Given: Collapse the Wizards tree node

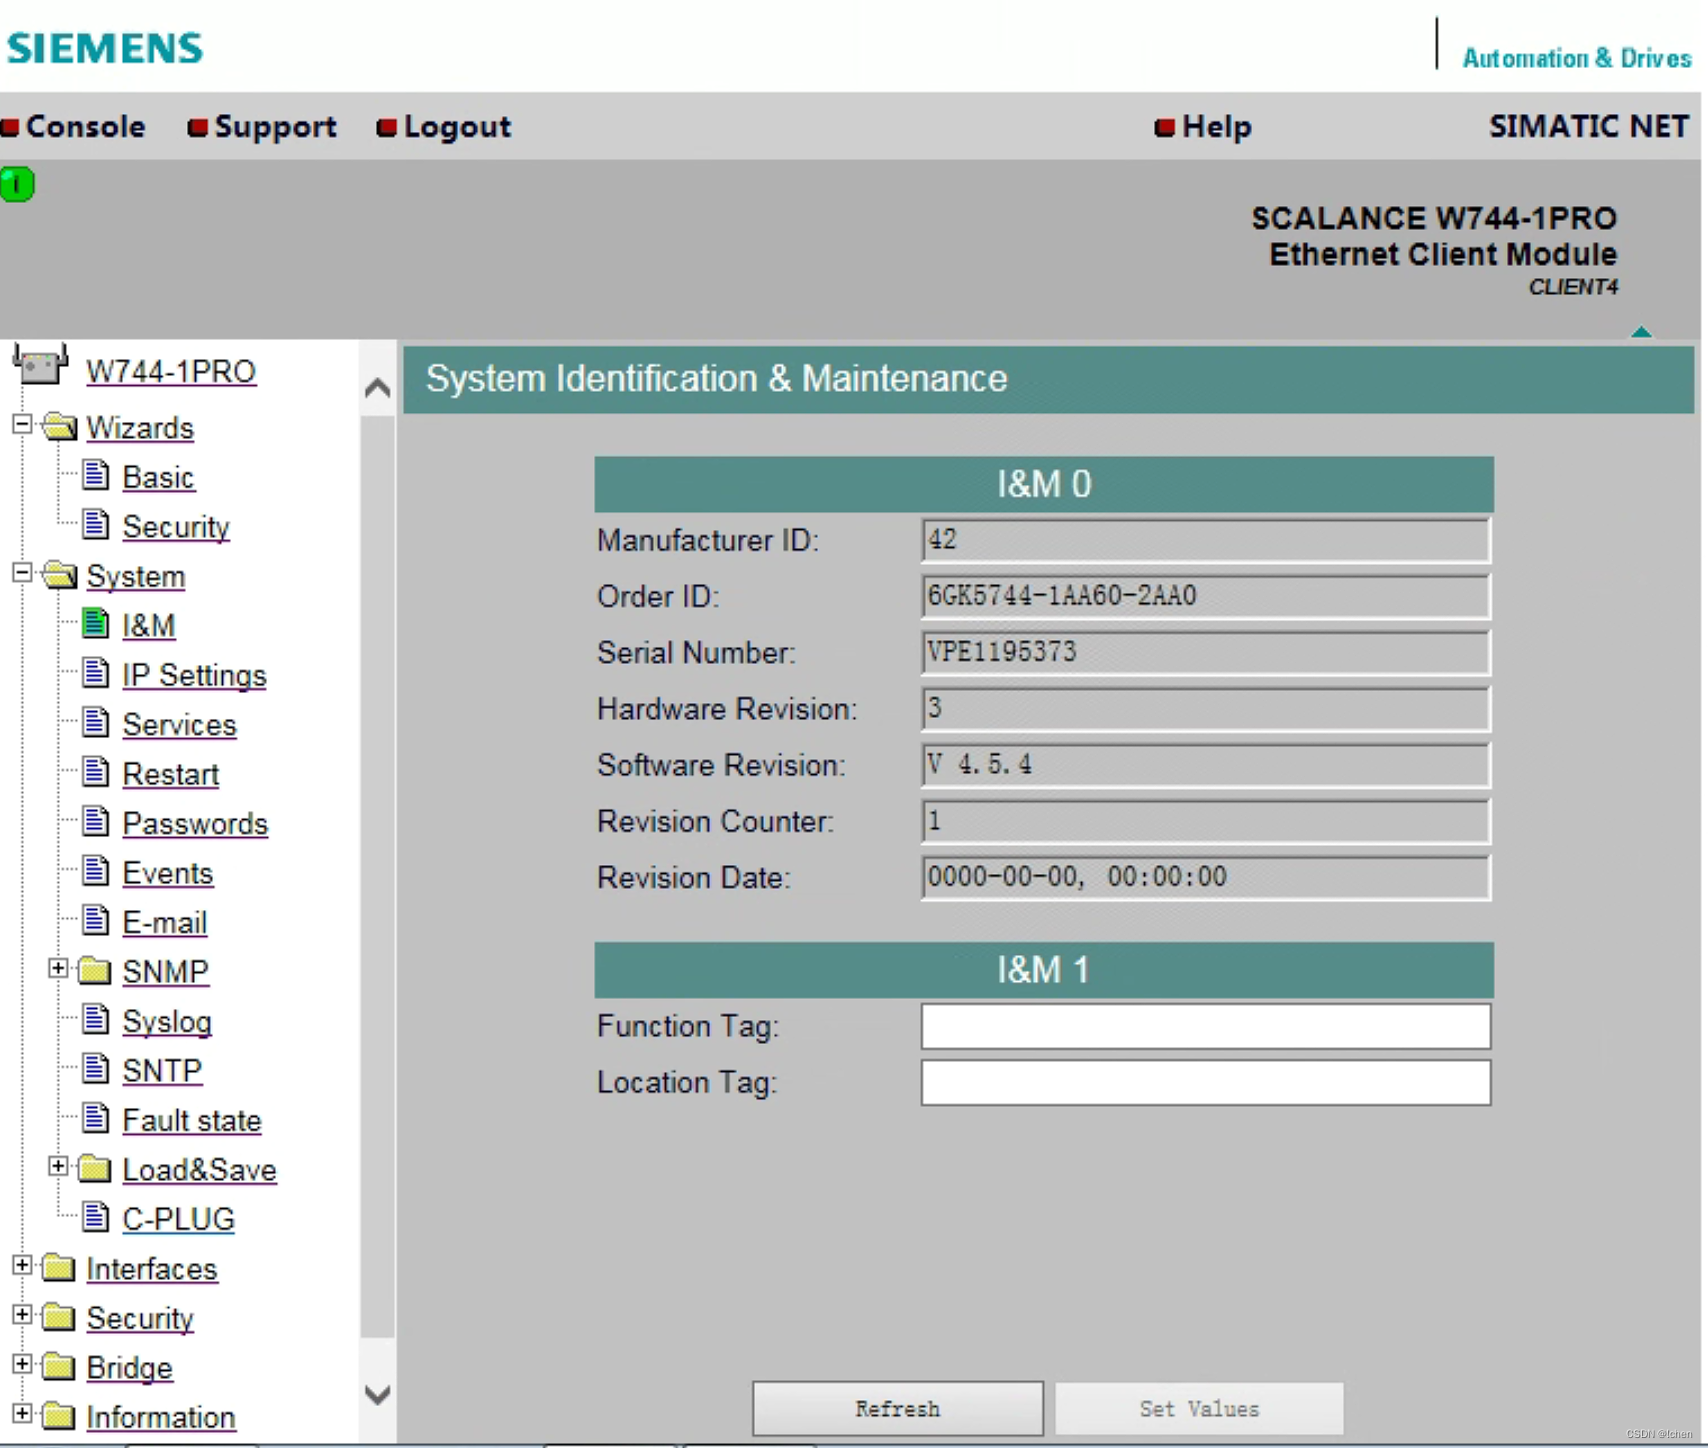Looking at the screenshot, I should (x=22, y=424).
